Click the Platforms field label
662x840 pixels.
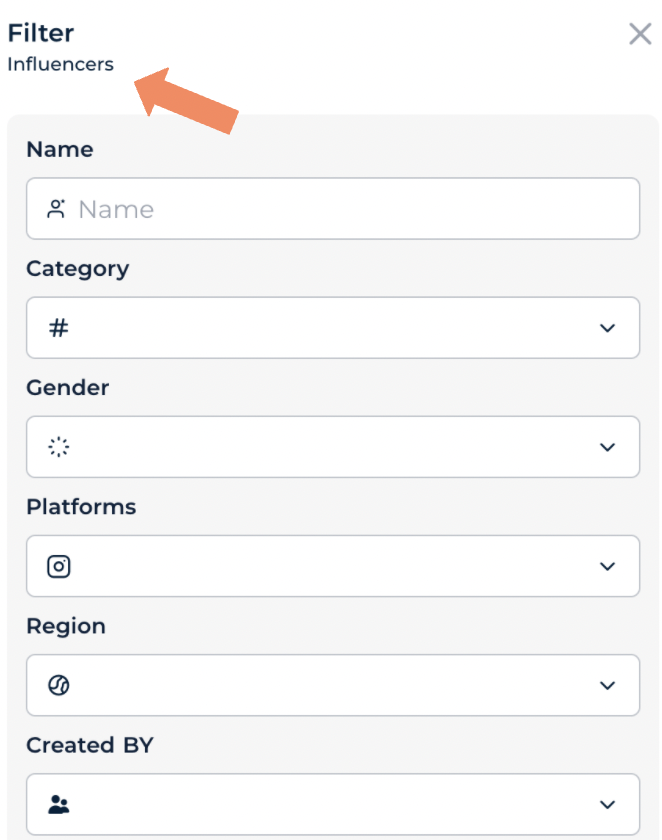[81, 506]
